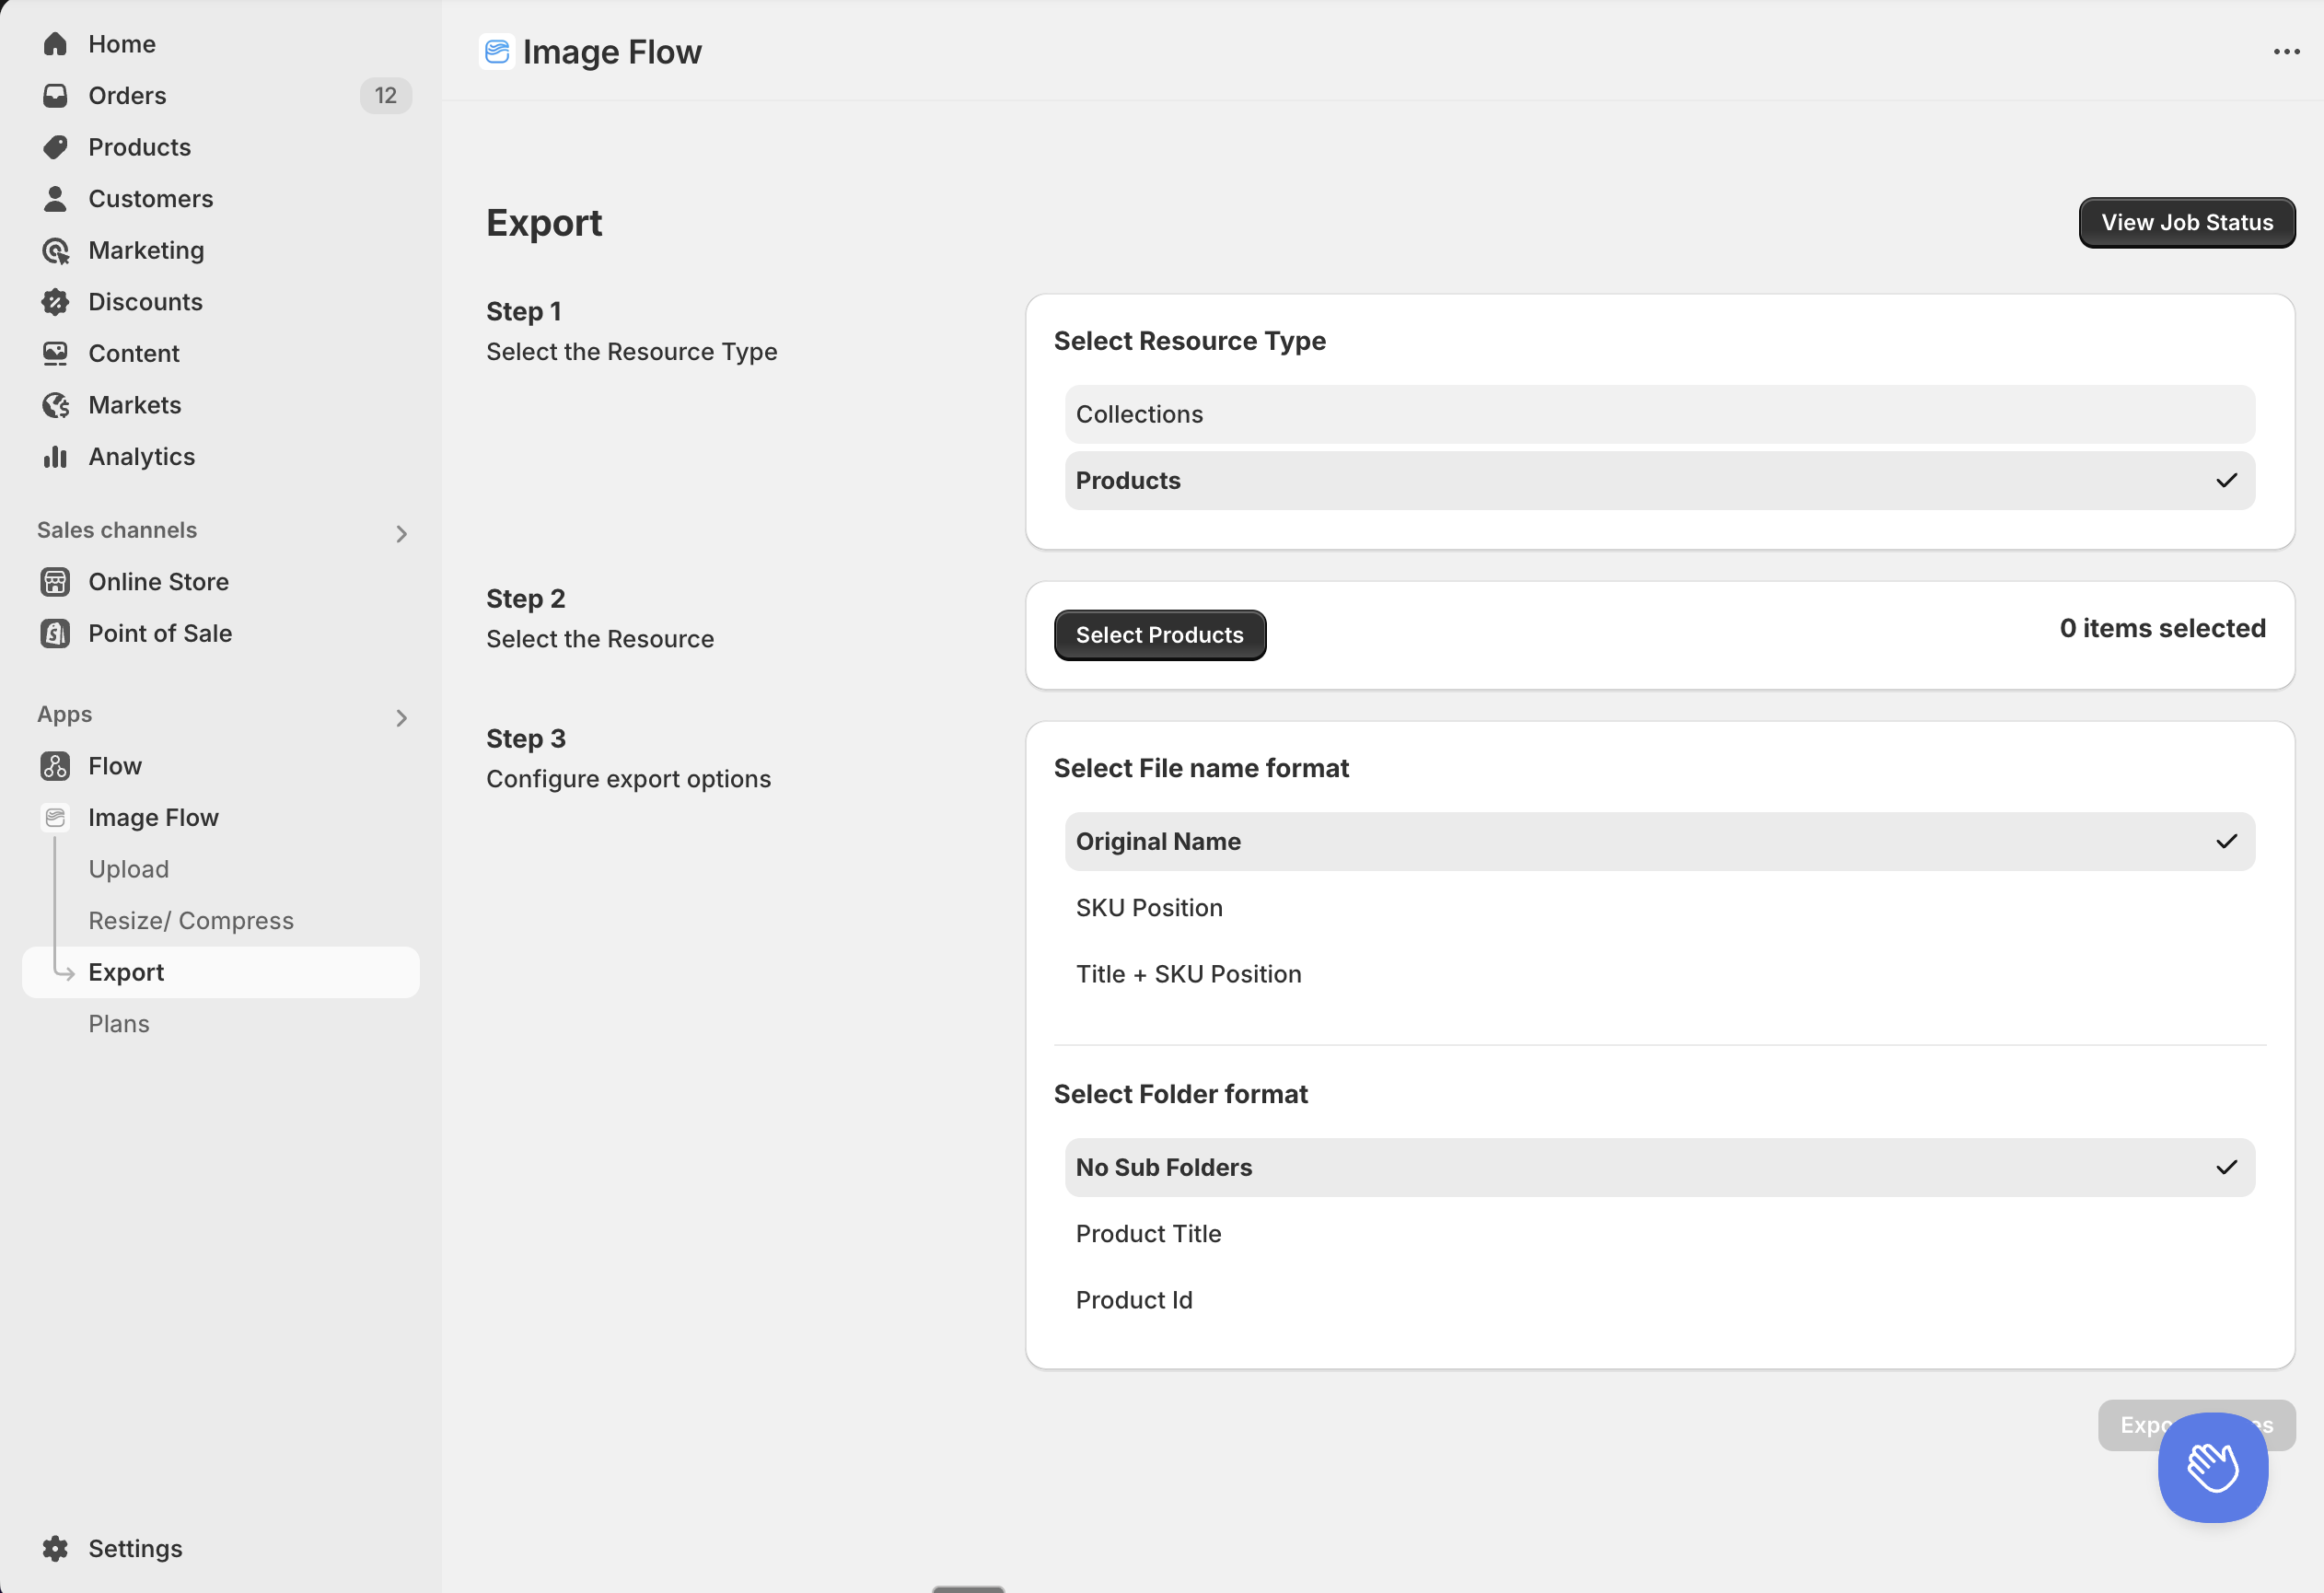Click the Products tag icon

point(55,147)
